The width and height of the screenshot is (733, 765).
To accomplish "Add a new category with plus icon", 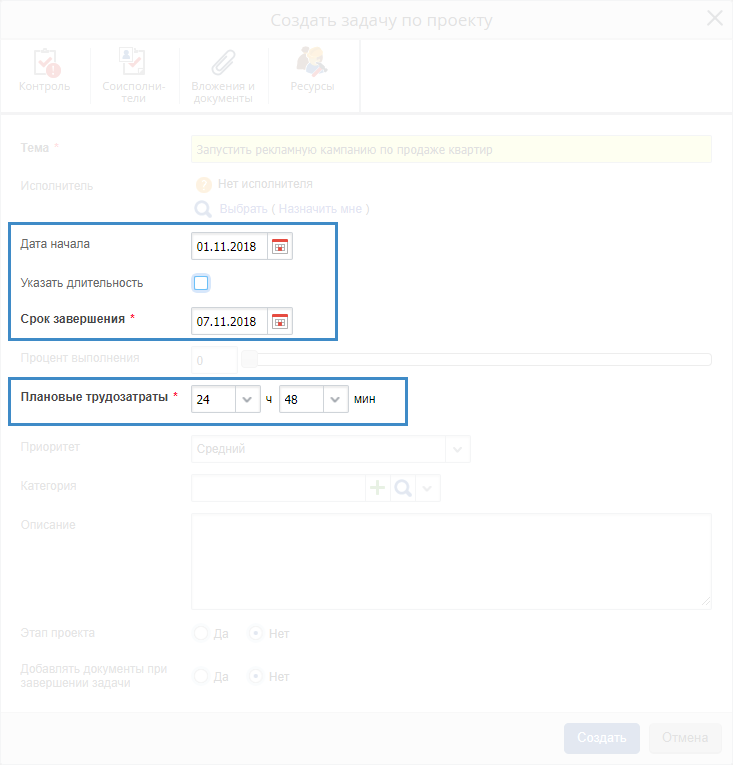I will 377,487.
